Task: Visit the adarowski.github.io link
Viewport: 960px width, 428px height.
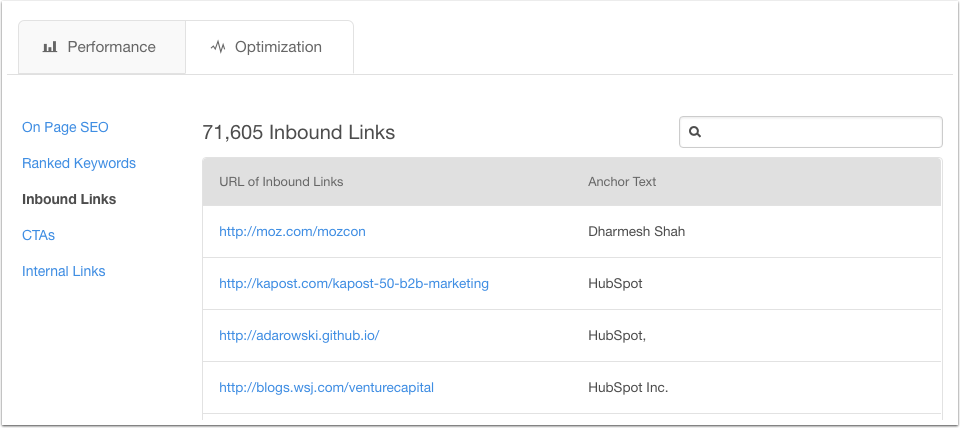Action: click(299, 336)
